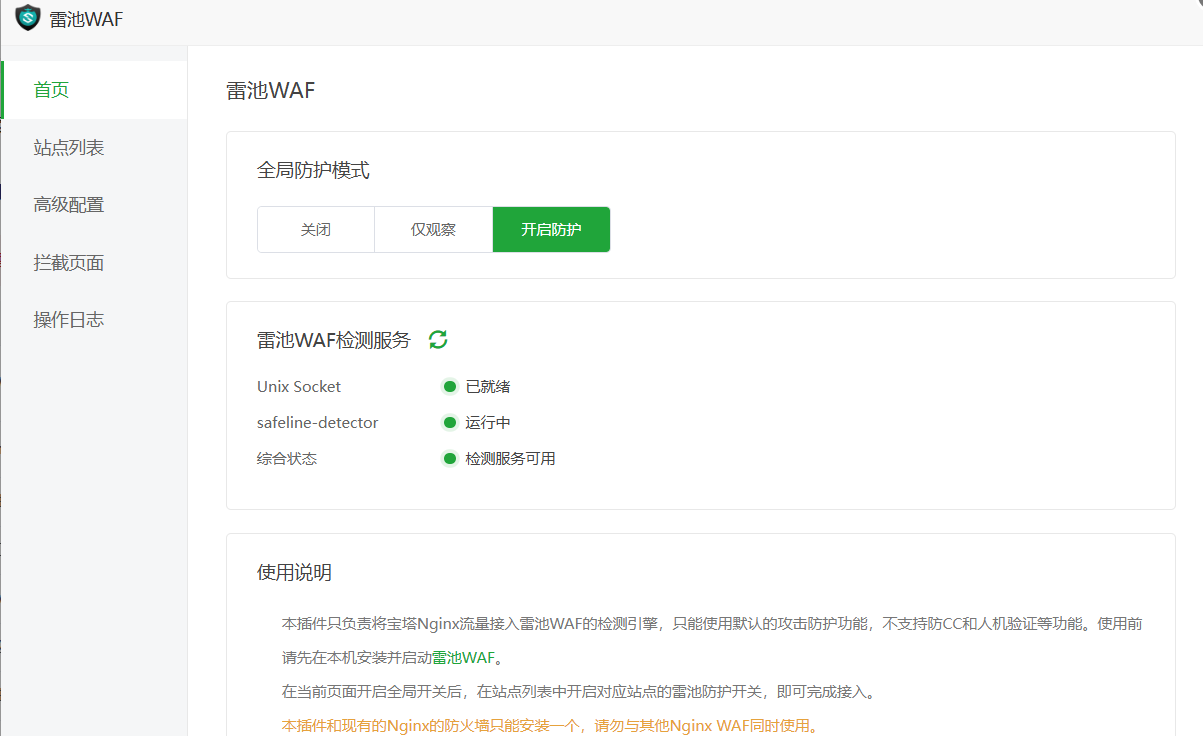The height and width of the screenshot is (736, 1203).
Task: Refresh the 雷池WAF检测服务 status
Action: click(x=438, y=339)
